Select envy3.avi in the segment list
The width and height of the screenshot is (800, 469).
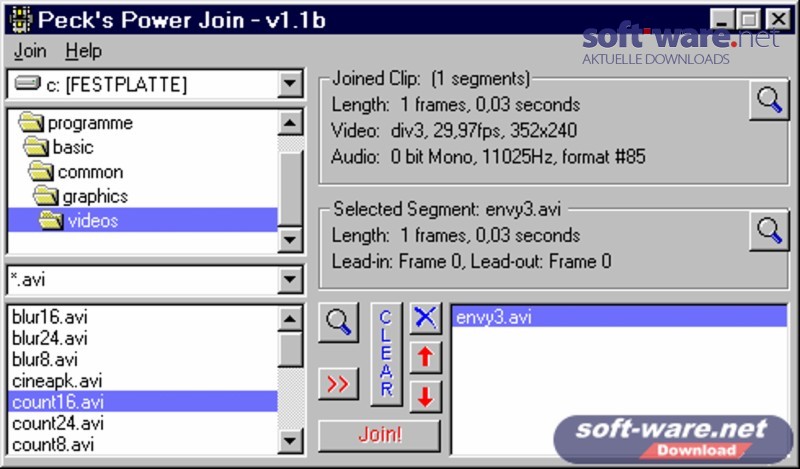tap(619, 317)
